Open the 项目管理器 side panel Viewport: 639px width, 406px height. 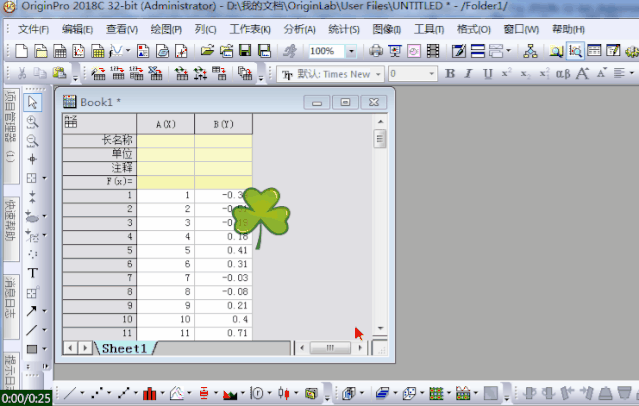pos(11,135)
